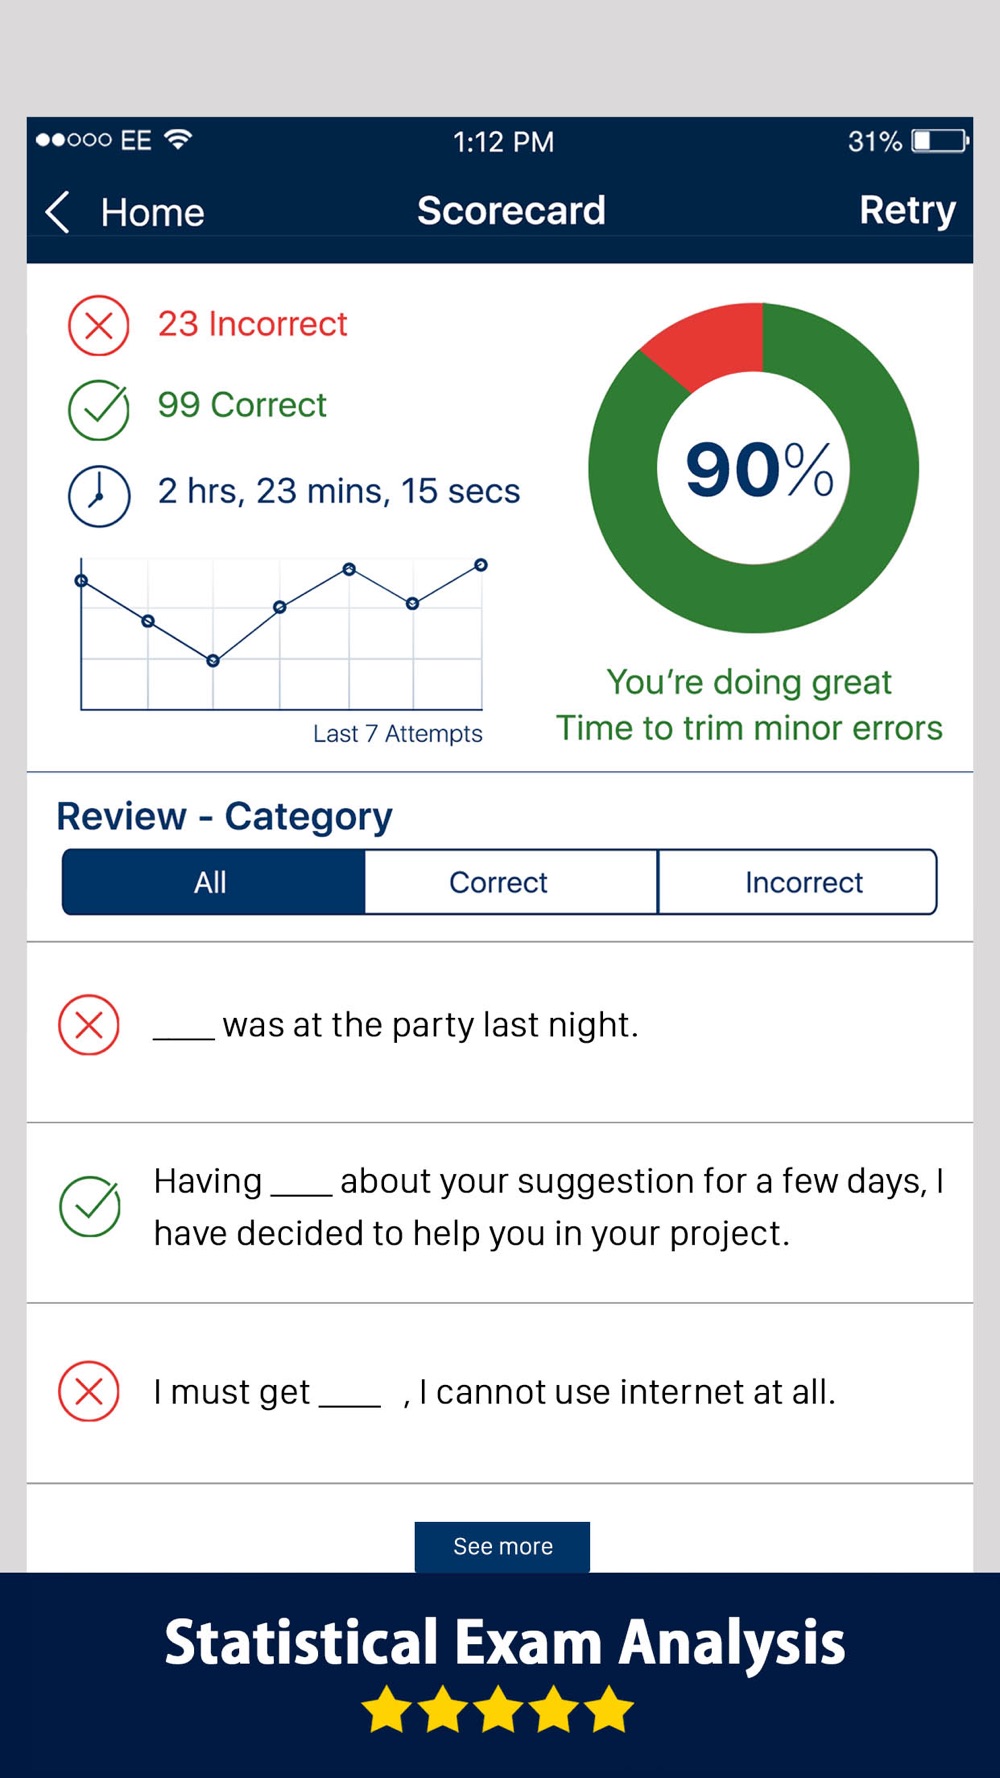Select the last point on attempts graph
The height and width of the screenshot is (1778, 1000).
coord(481,565)
